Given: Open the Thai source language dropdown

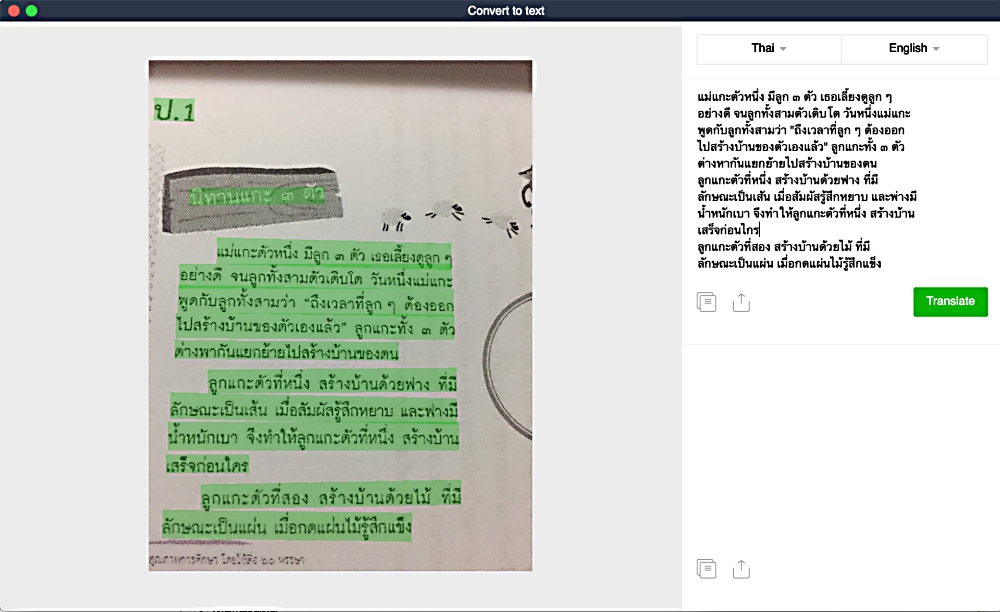Looking at the screenshot, I should click(768, 49).
